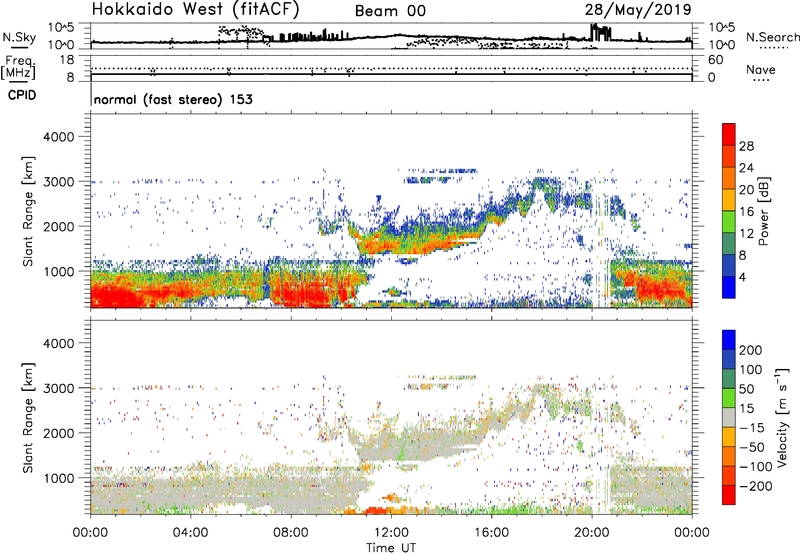Viewport: 800px width, 554px height.
Task: Click the red bottom segment of velocity colorbar
Action: [x=729, y=495]
